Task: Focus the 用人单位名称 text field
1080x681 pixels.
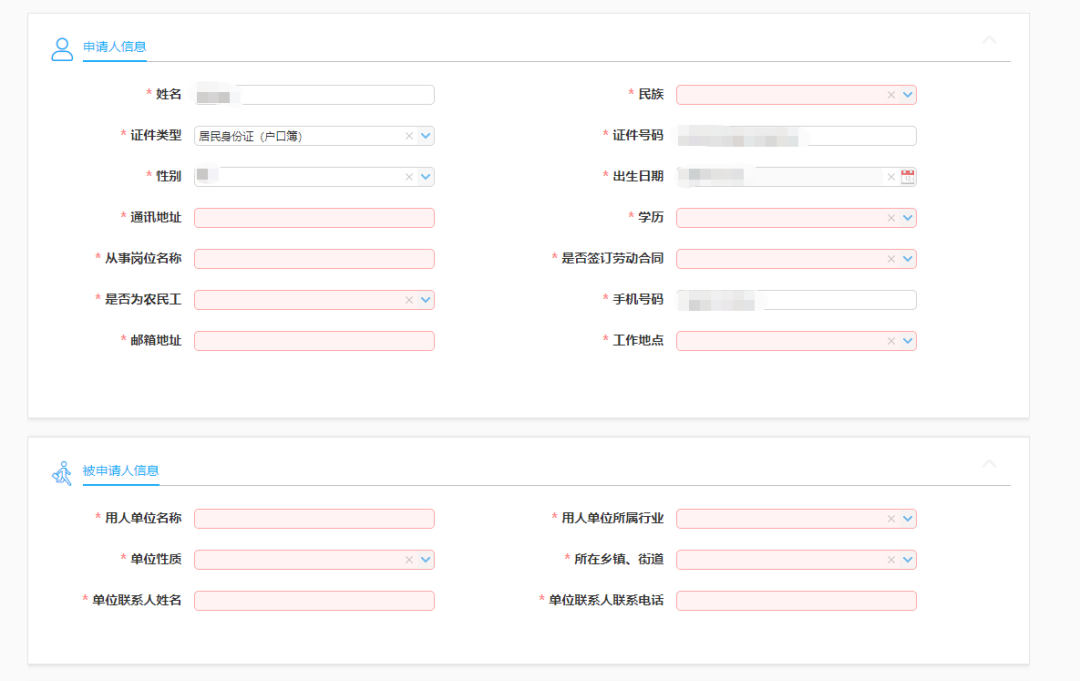Action: [314, 519]
